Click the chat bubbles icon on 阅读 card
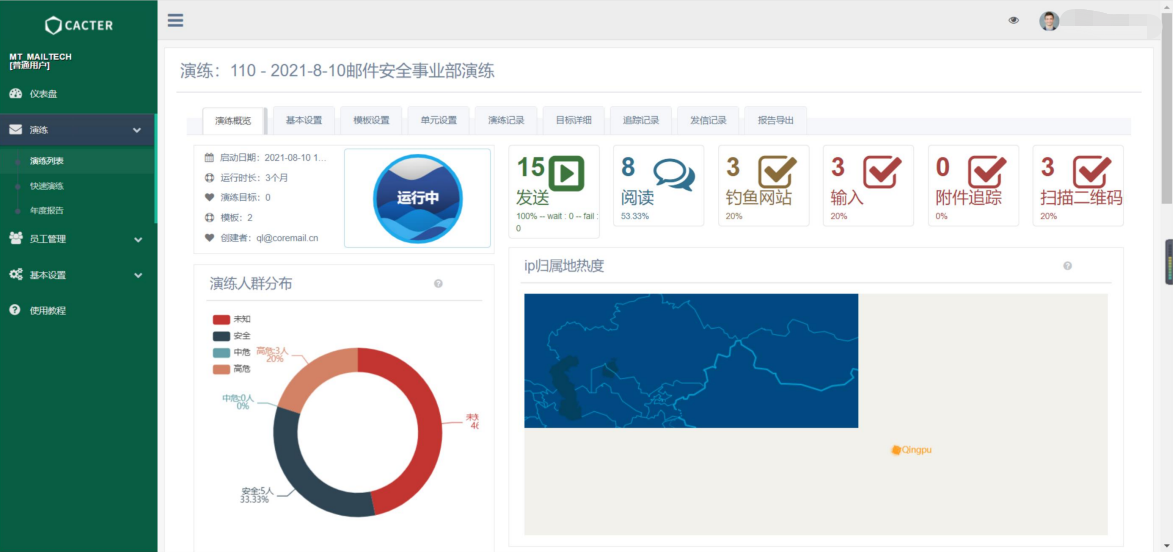This screenshot has height=552, width=1173. click(673, 174)
